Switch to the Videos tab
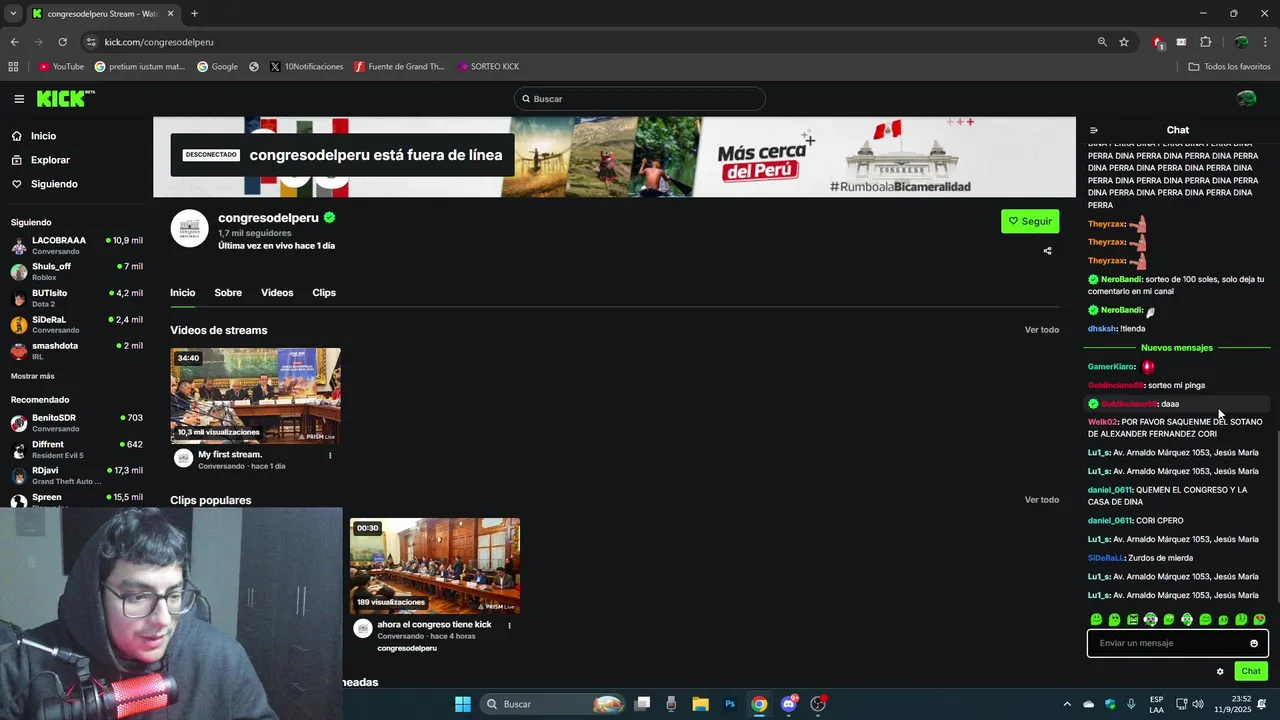The image size is (1280, 720). (277, 293)
